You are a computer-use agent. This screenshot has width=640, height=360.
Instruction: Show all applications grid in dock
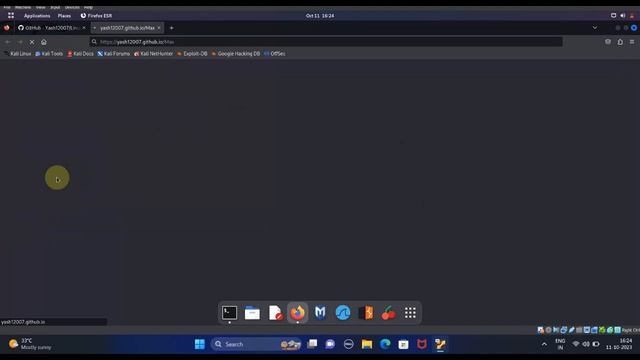pyautogui.click(x=410, y=313)
